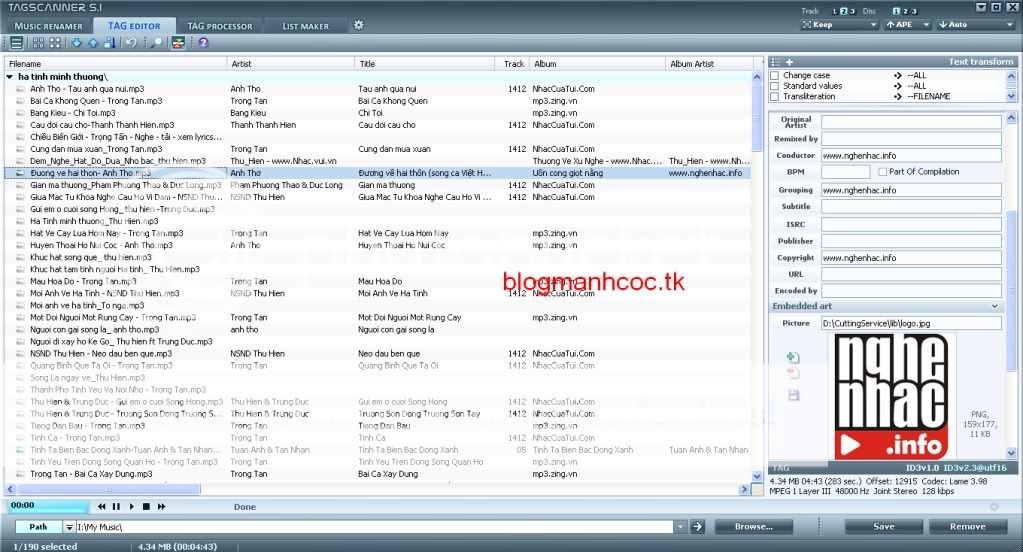Switch to the Music Renamer tab

click(49, 26)
